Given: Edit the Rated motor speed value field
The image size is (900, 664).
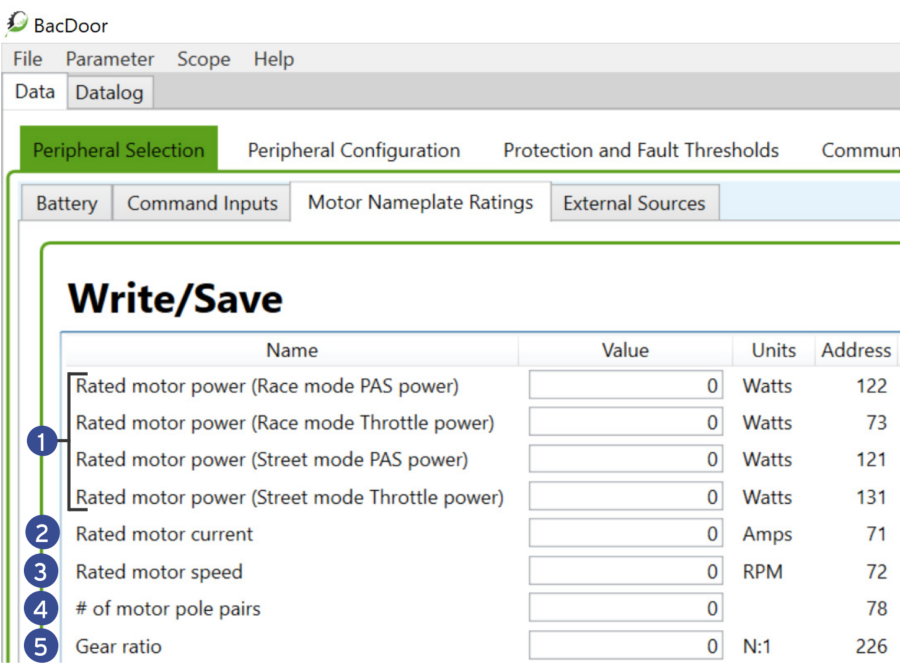Looking at the screenshot, I should click(x=626, y=571).
